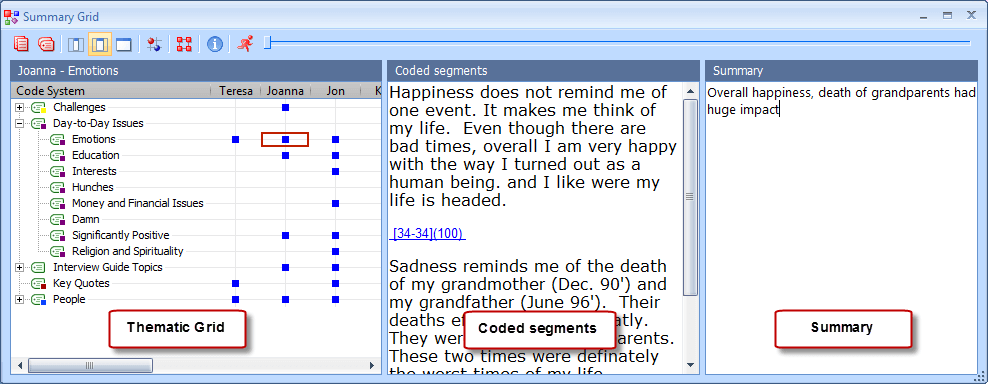The width and height of the screenshot is (988, 384).
Task: Expand the Interview Guide Topics node
Action: (19, 267)
